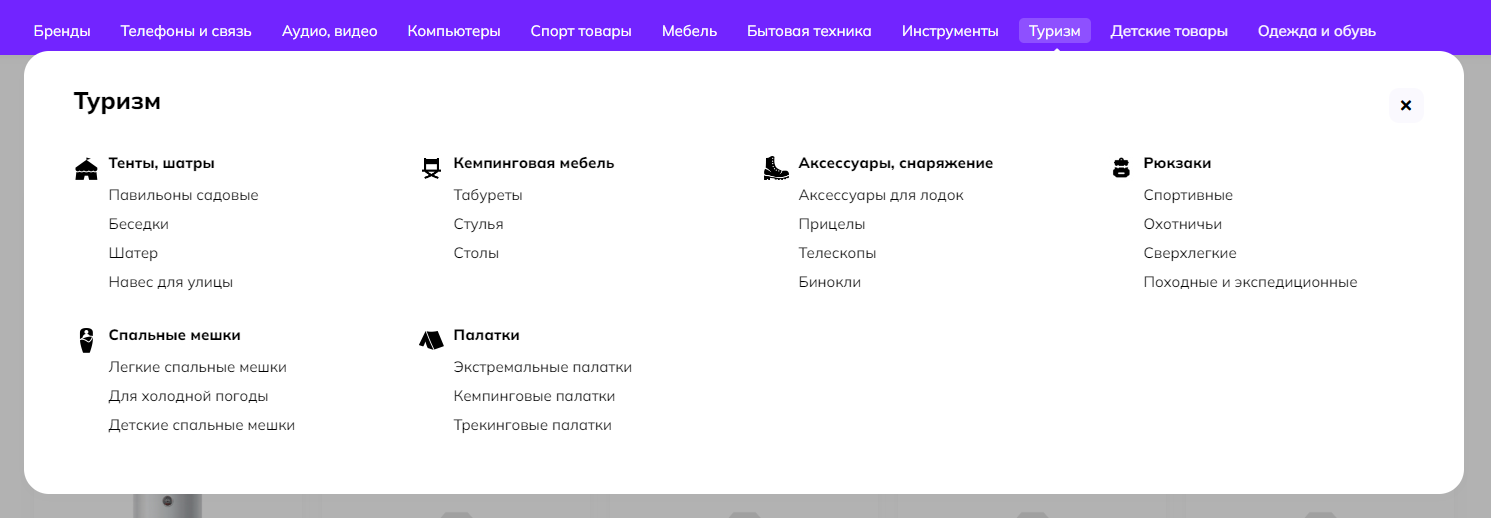Open the Павильоны садовые subcategory
Image resolution: width=1491 pixels, height=518 pixels.
[x=183, y=195]
